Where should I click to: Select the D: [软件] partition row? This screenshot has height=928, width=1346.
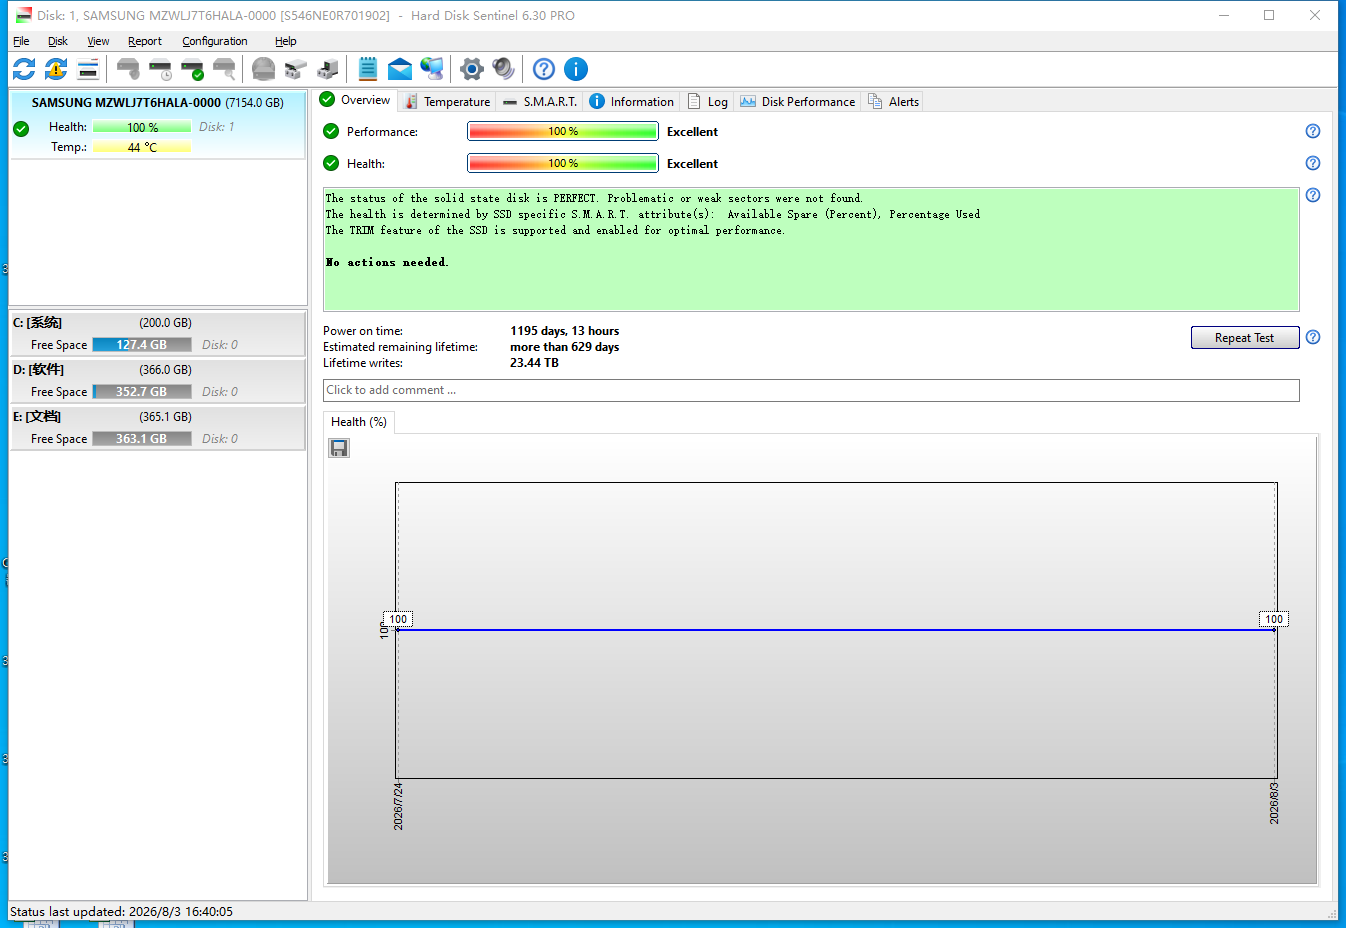(x=157, y=381)
